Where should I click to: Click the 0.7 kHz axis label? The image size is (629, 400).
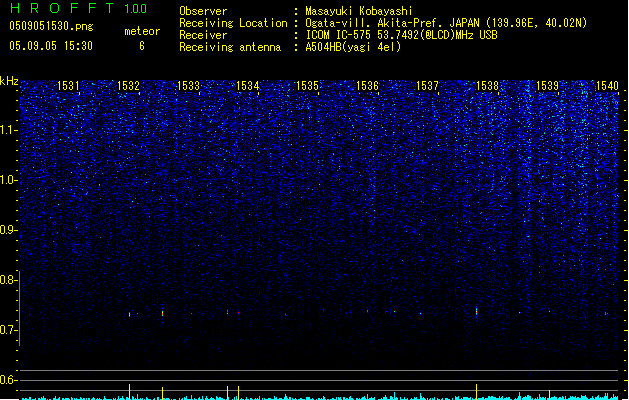(8, 330)
